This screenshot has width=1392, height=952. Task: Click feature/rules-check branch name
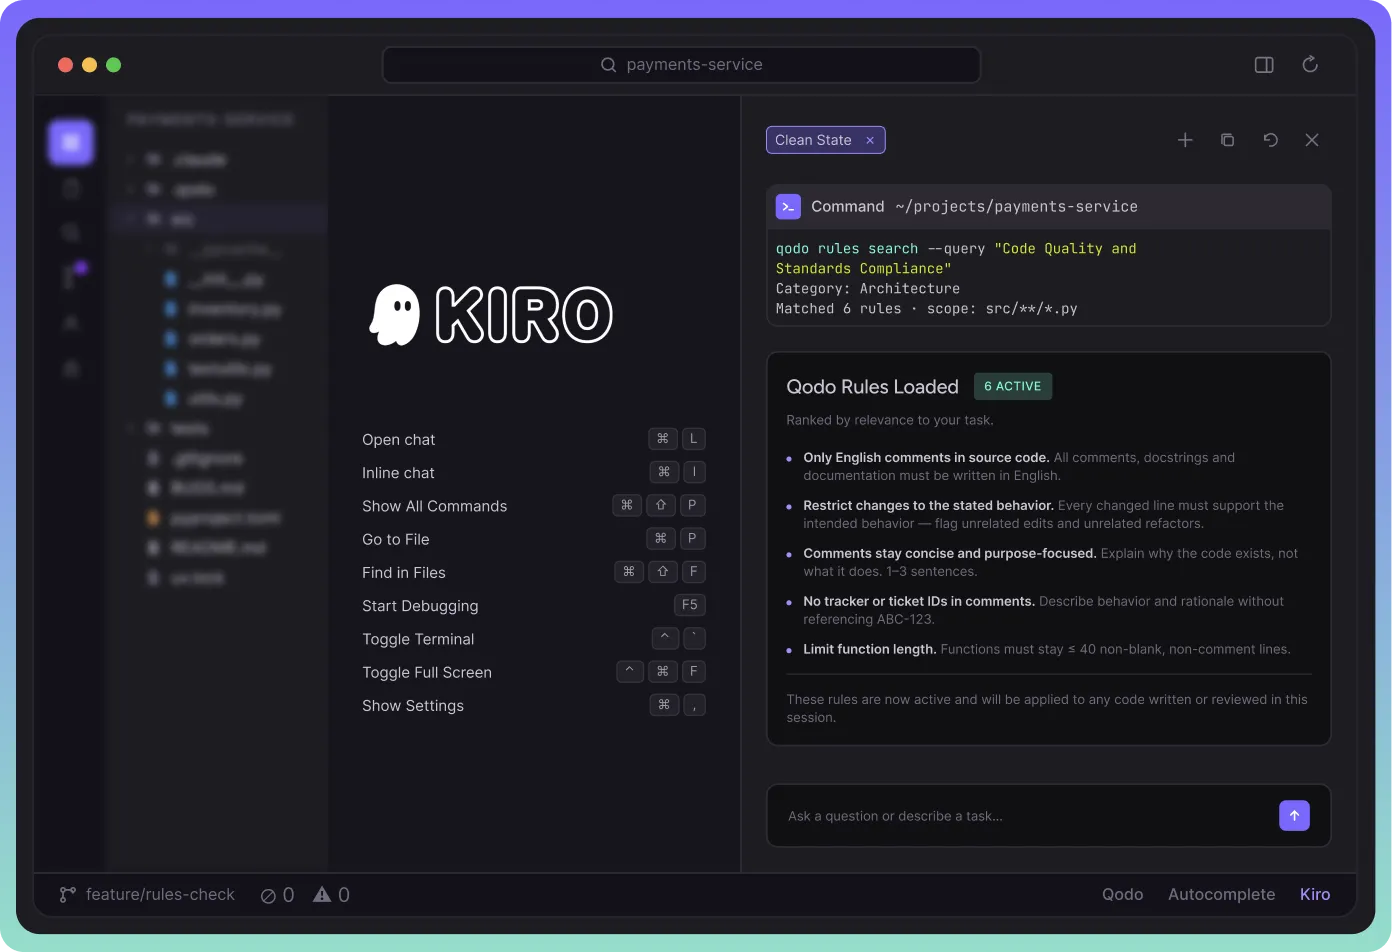[x=160, y=895]
